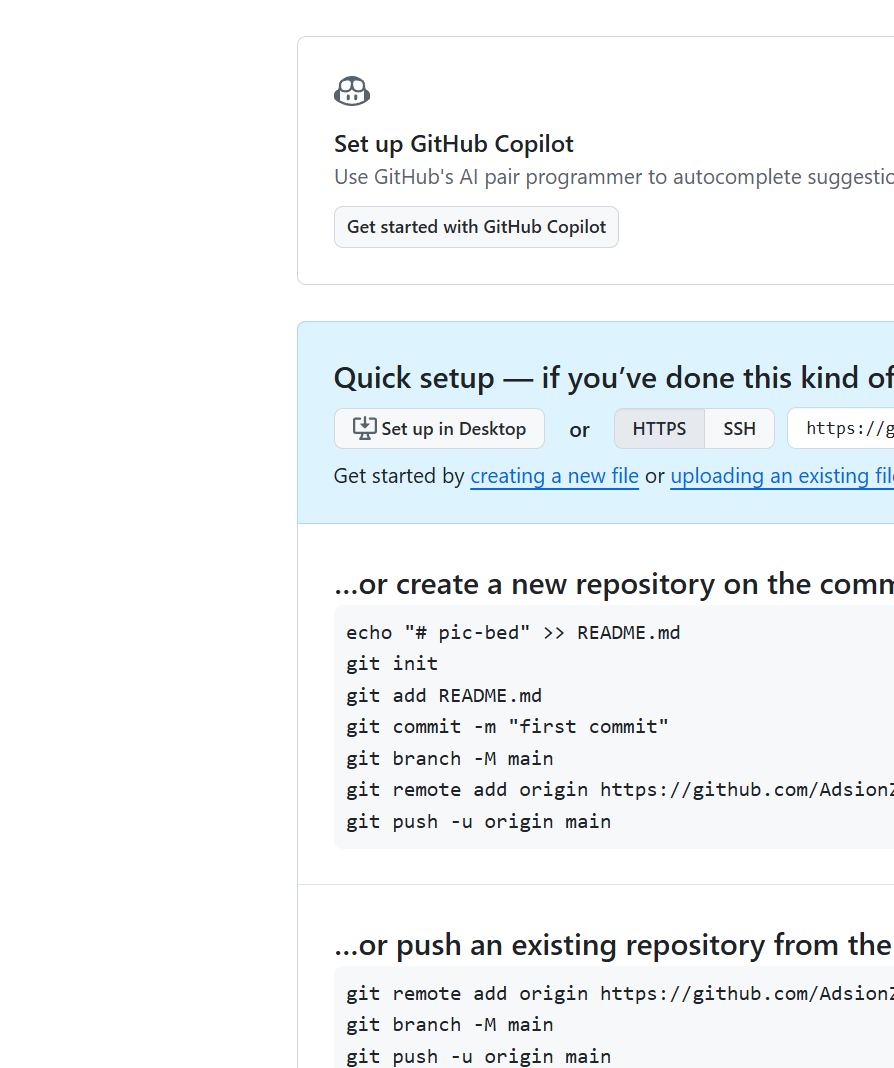894x1068 pixels.
Task: Click Get started with GitHub Copilot button
Action: click(476, 227)
